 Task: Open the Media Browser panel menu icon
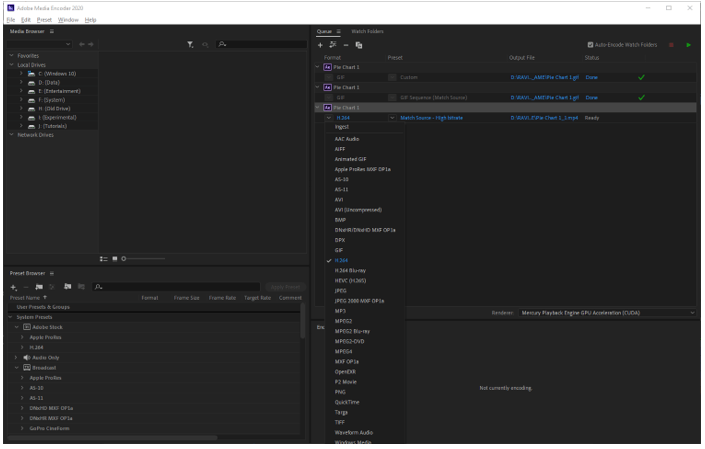pos(52,31)
